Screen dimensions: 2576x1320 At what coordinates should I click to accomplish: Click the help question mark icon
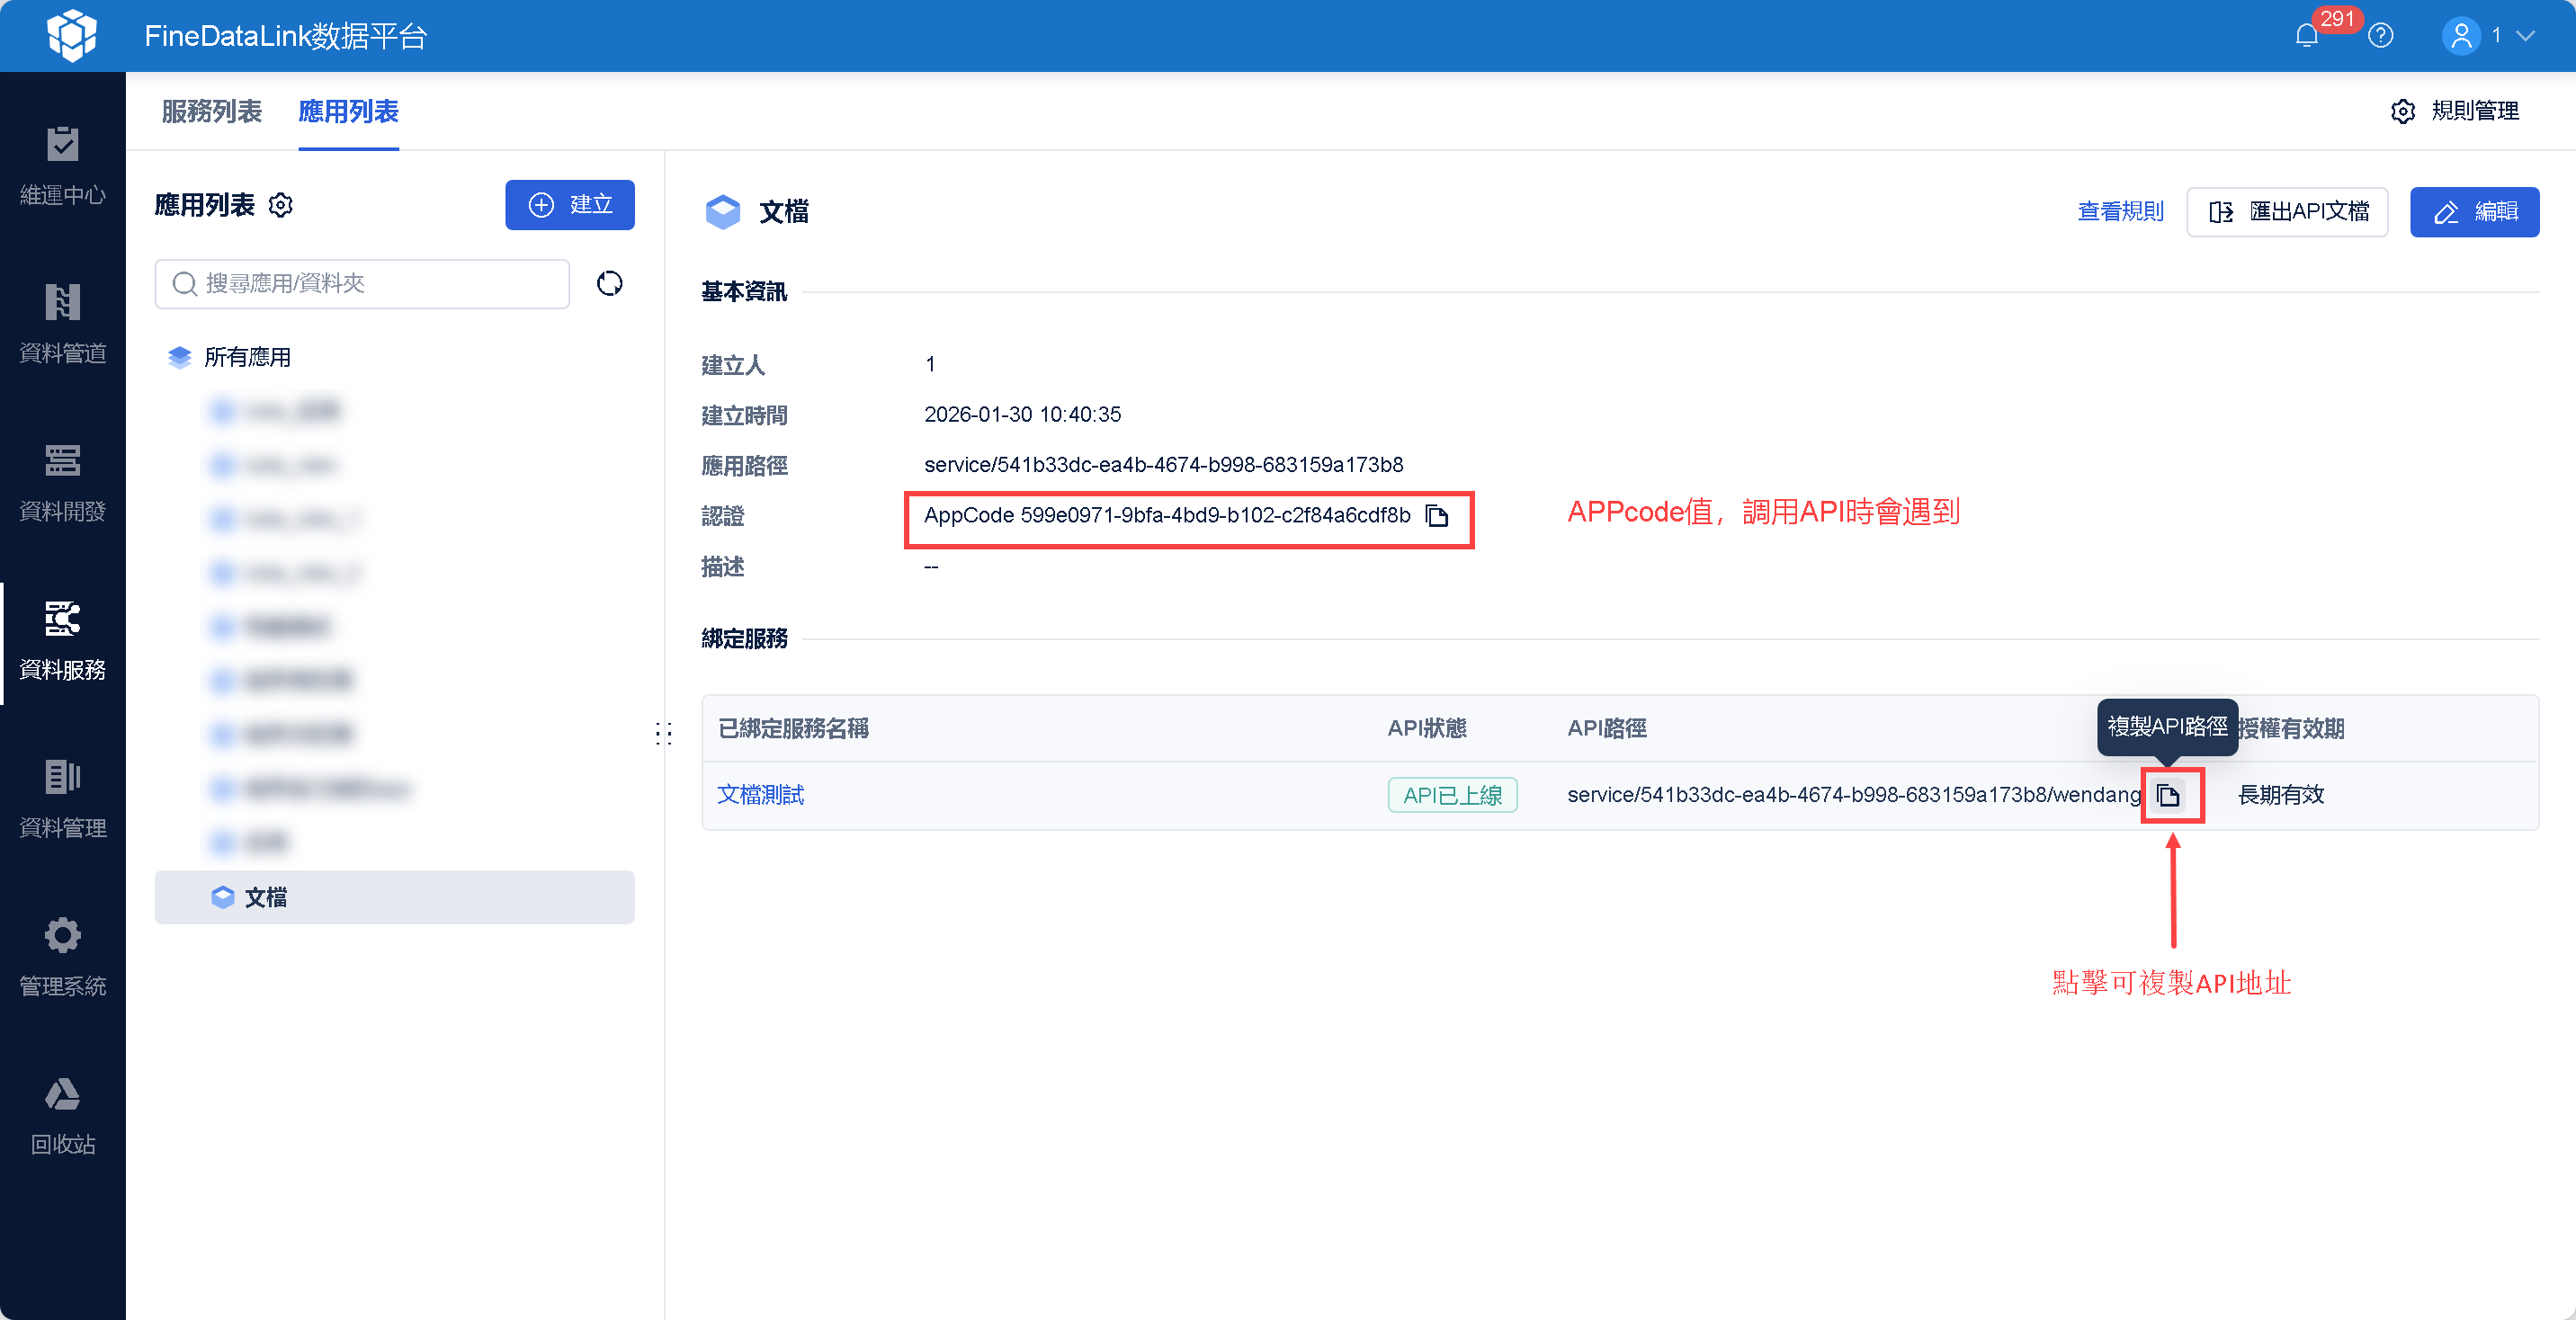(2381, 36)
